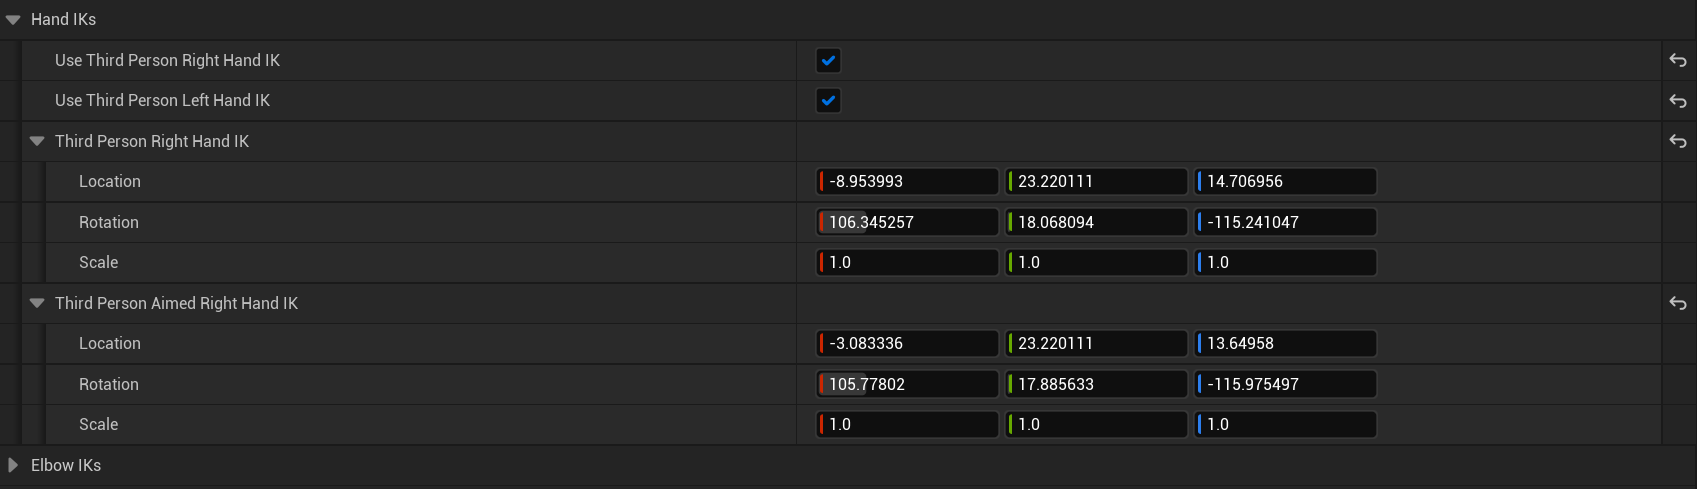The height and width of the screenshot is (489, 1697).
Task: Edit Right Hand IK Rotation Z value -115.241047
Action: click(1286, 222)
